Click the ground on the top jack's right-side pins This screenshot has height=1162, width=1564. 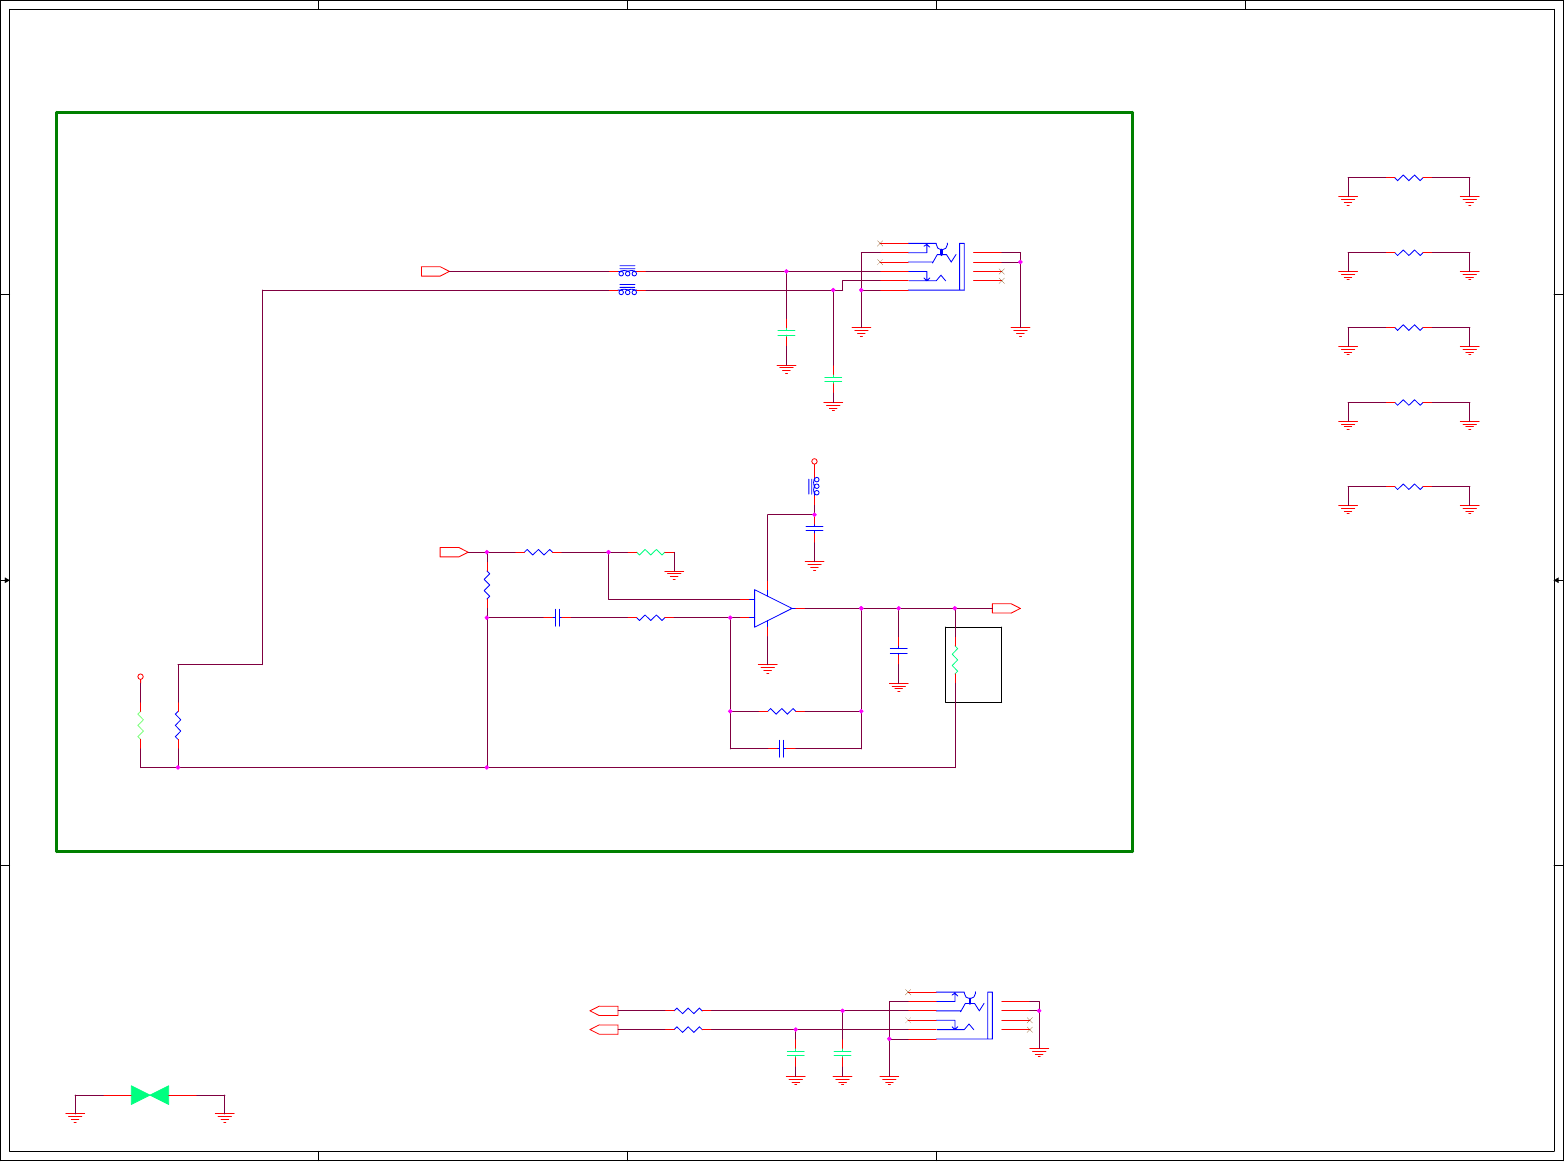point(1020,331)
